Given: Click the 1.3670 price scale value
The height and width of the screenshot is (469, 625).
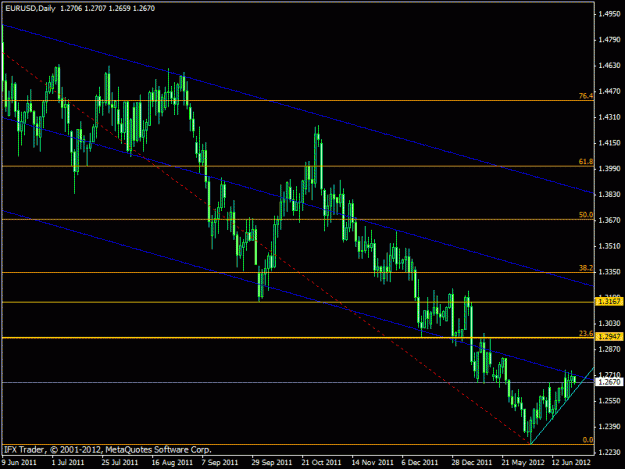Looking at the screenshot, I should coord(609,220).
